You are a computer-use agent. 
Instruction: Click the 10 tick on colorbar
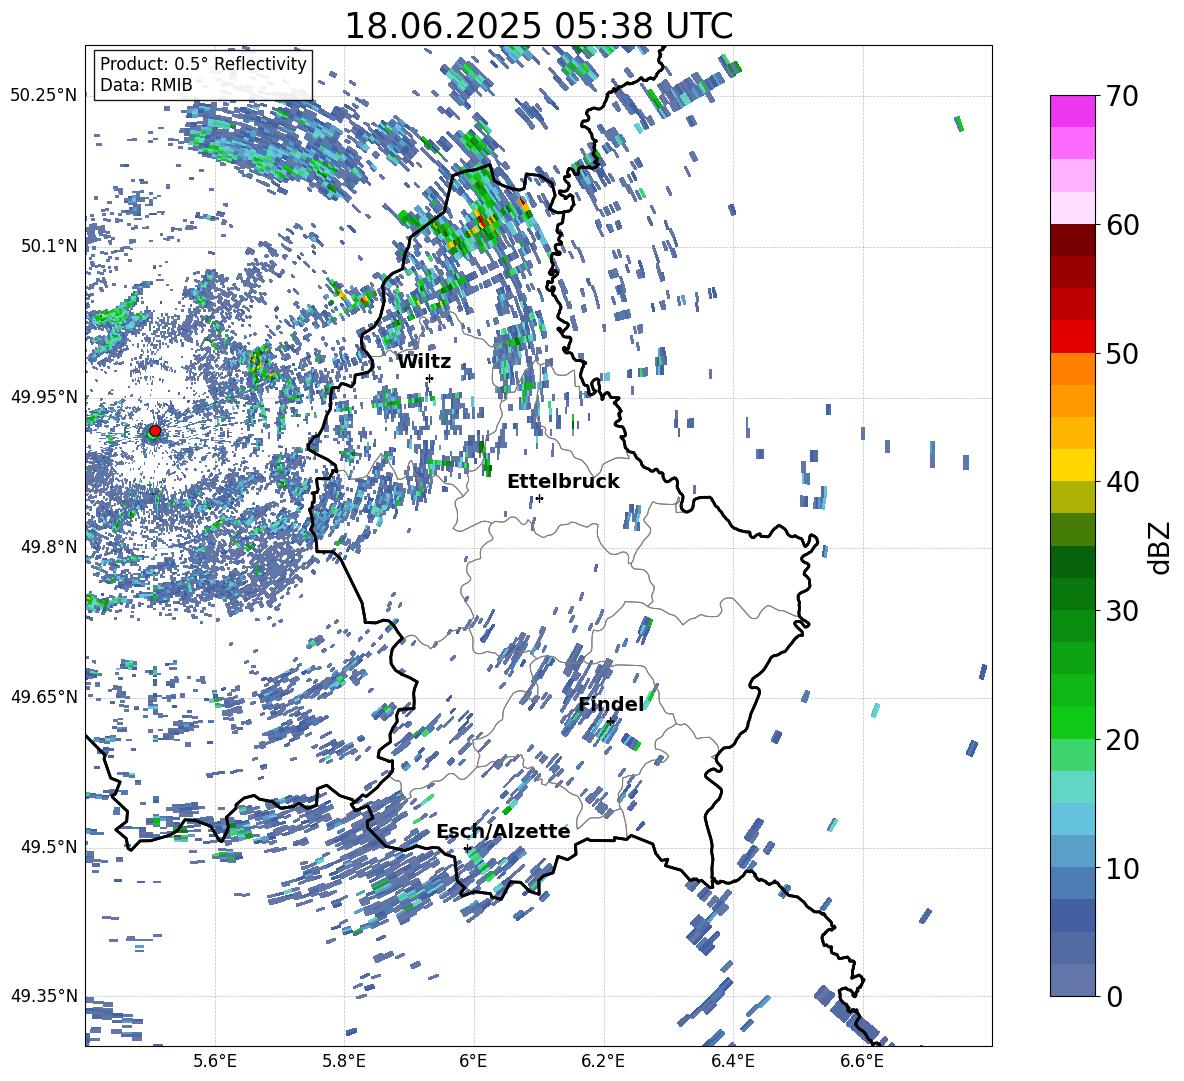pos(1122,868)
